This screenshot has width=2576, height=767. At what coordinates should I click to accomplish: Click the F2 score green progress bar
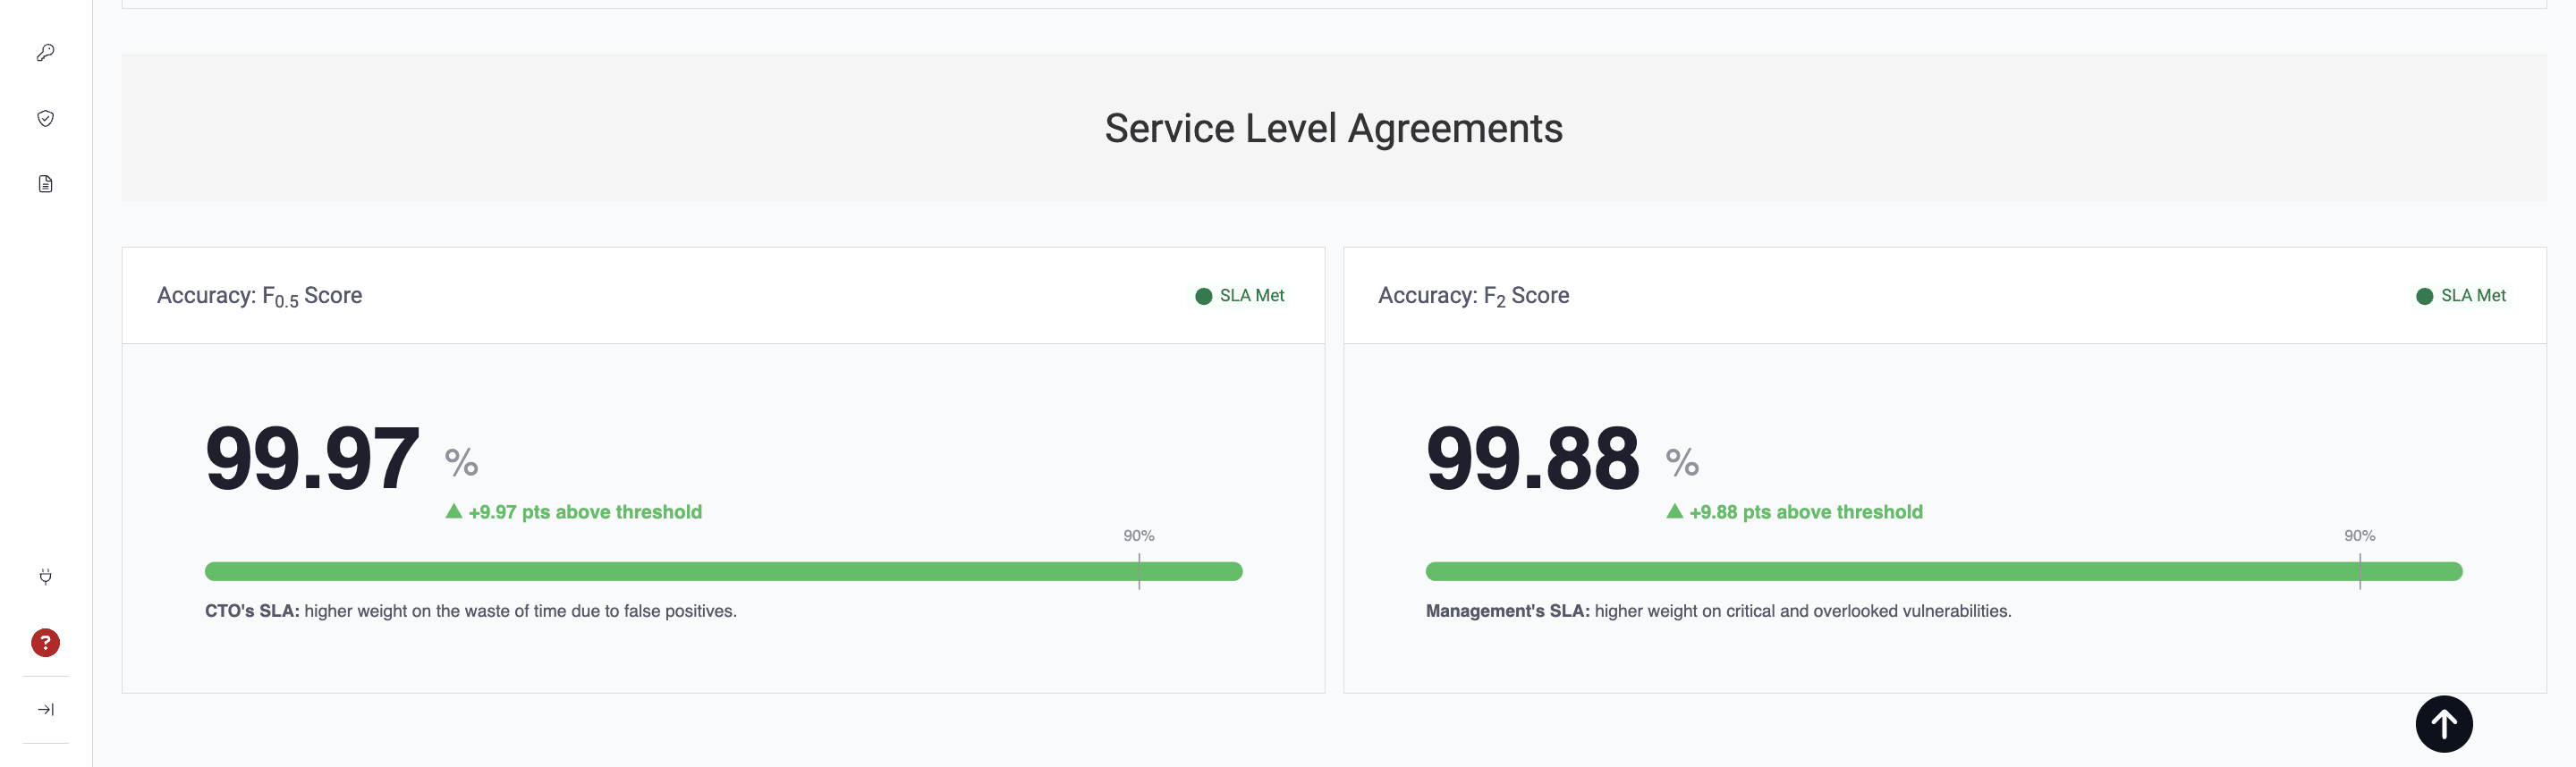(x=1943, y=571)
